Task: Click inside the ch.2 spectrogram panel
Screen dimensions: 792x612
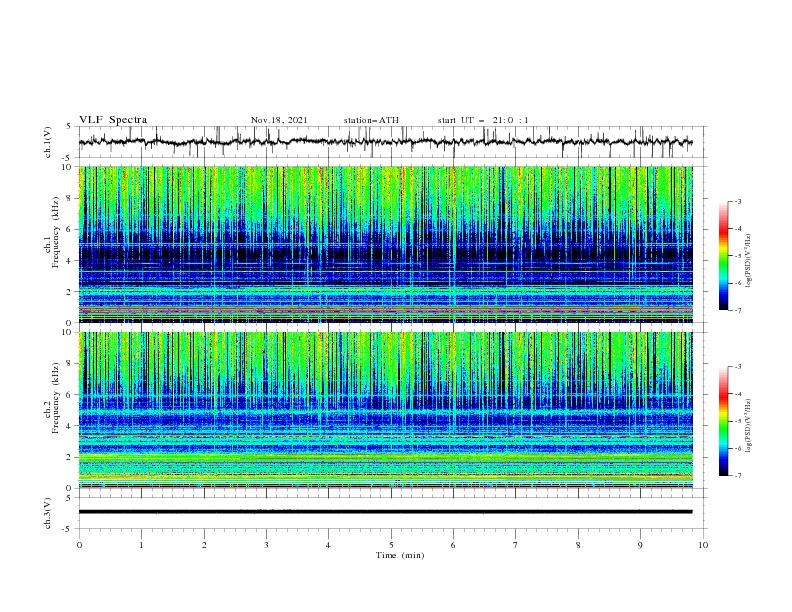Action: pyautogui.click(x=385, y=410)
